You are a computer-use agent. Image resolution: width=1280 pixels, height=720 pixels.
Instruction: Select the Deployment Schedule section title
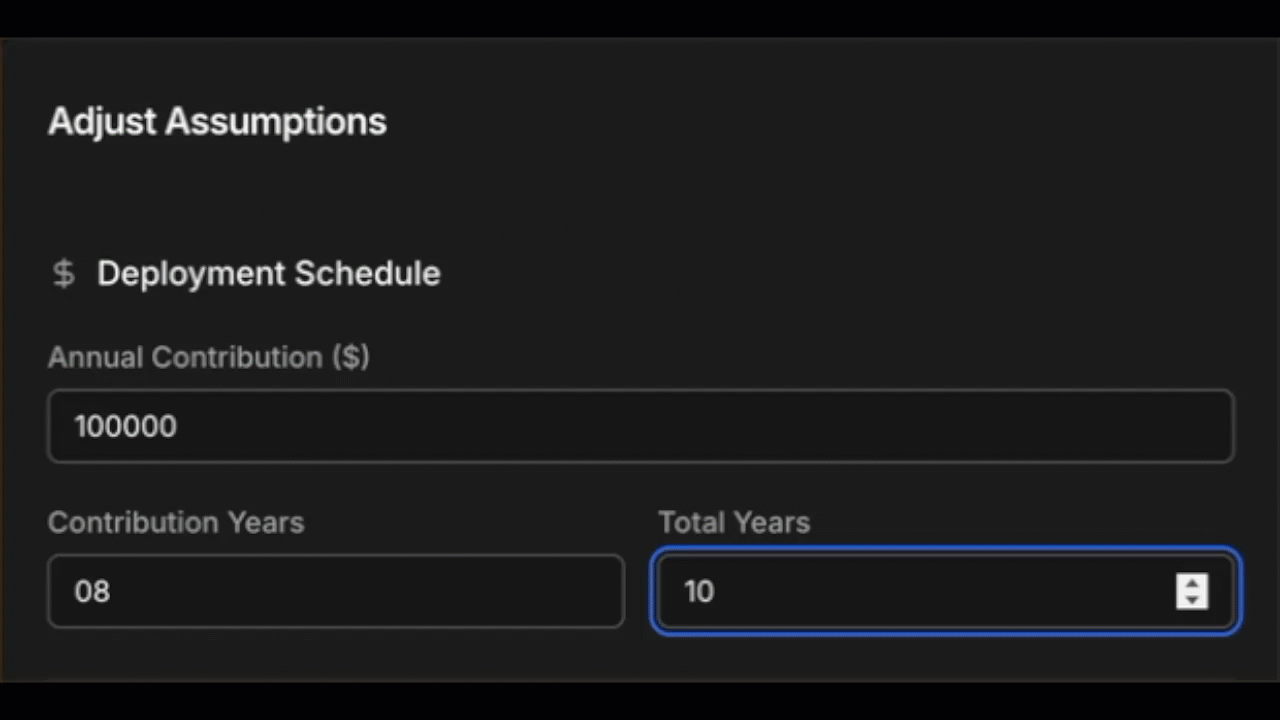pos(268,273)
